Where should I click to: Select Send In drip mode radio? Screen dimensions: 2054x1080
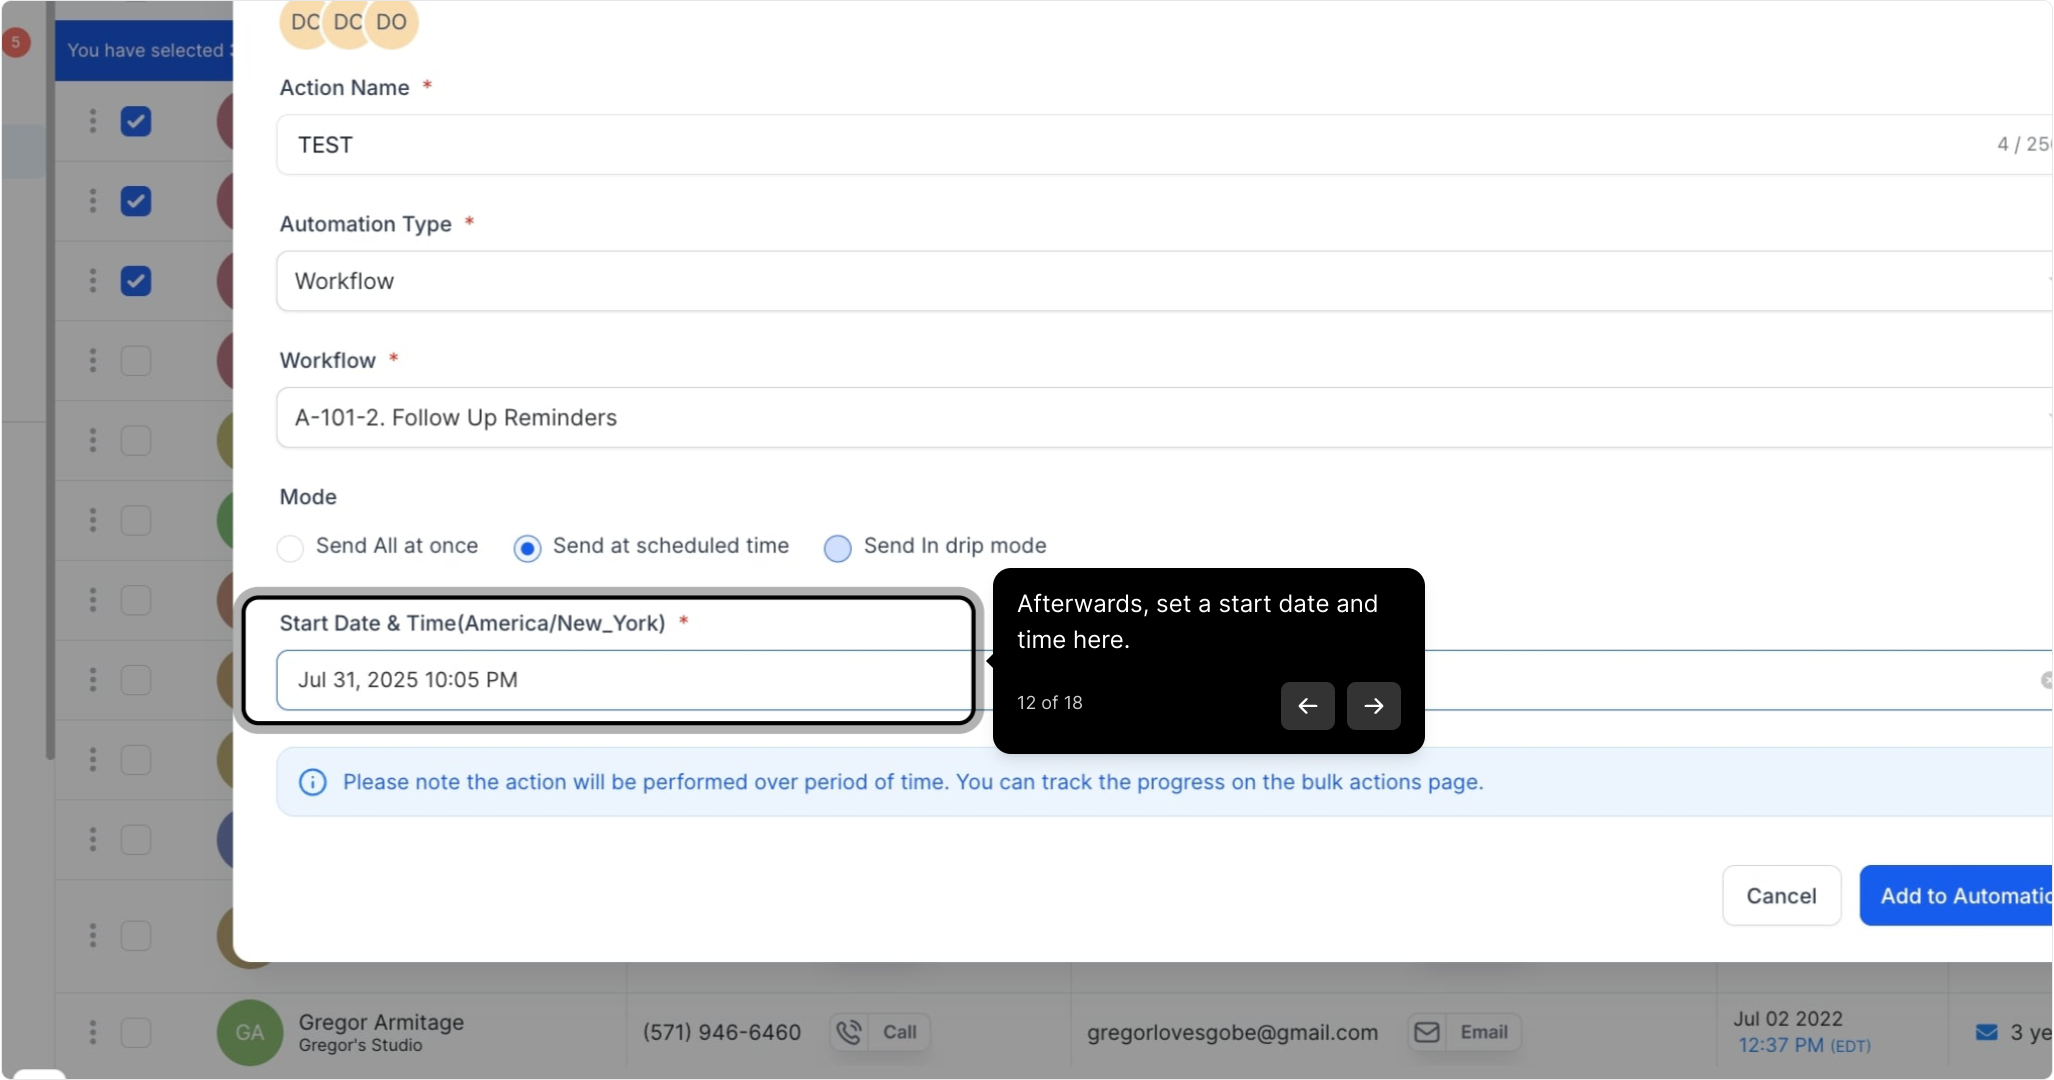(x=837, y=548)
